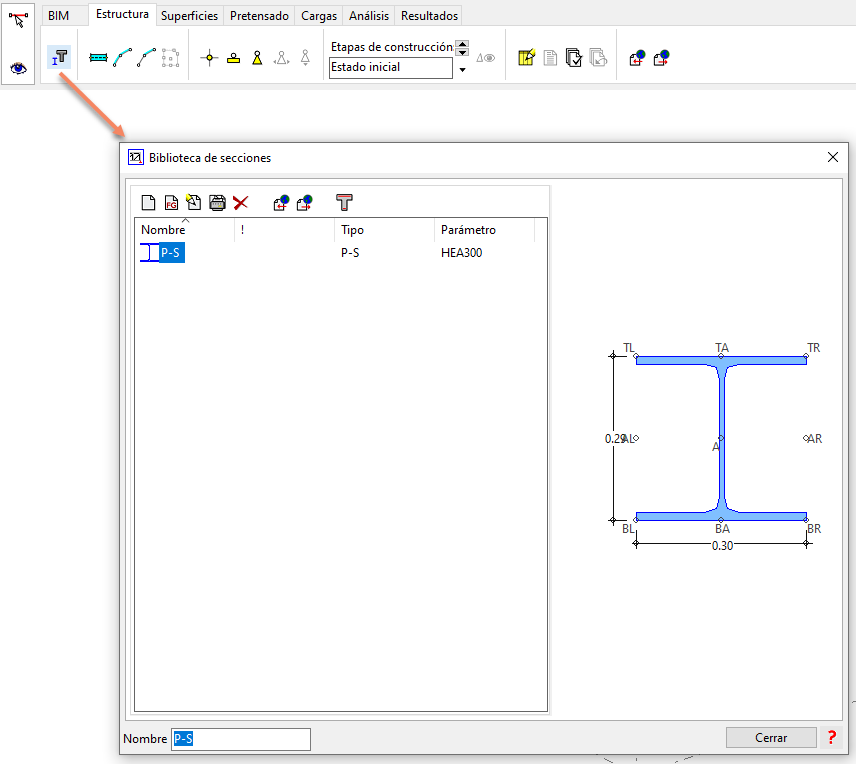
Task: Click the ribbon import globe icon
Action: click(637, 58)
